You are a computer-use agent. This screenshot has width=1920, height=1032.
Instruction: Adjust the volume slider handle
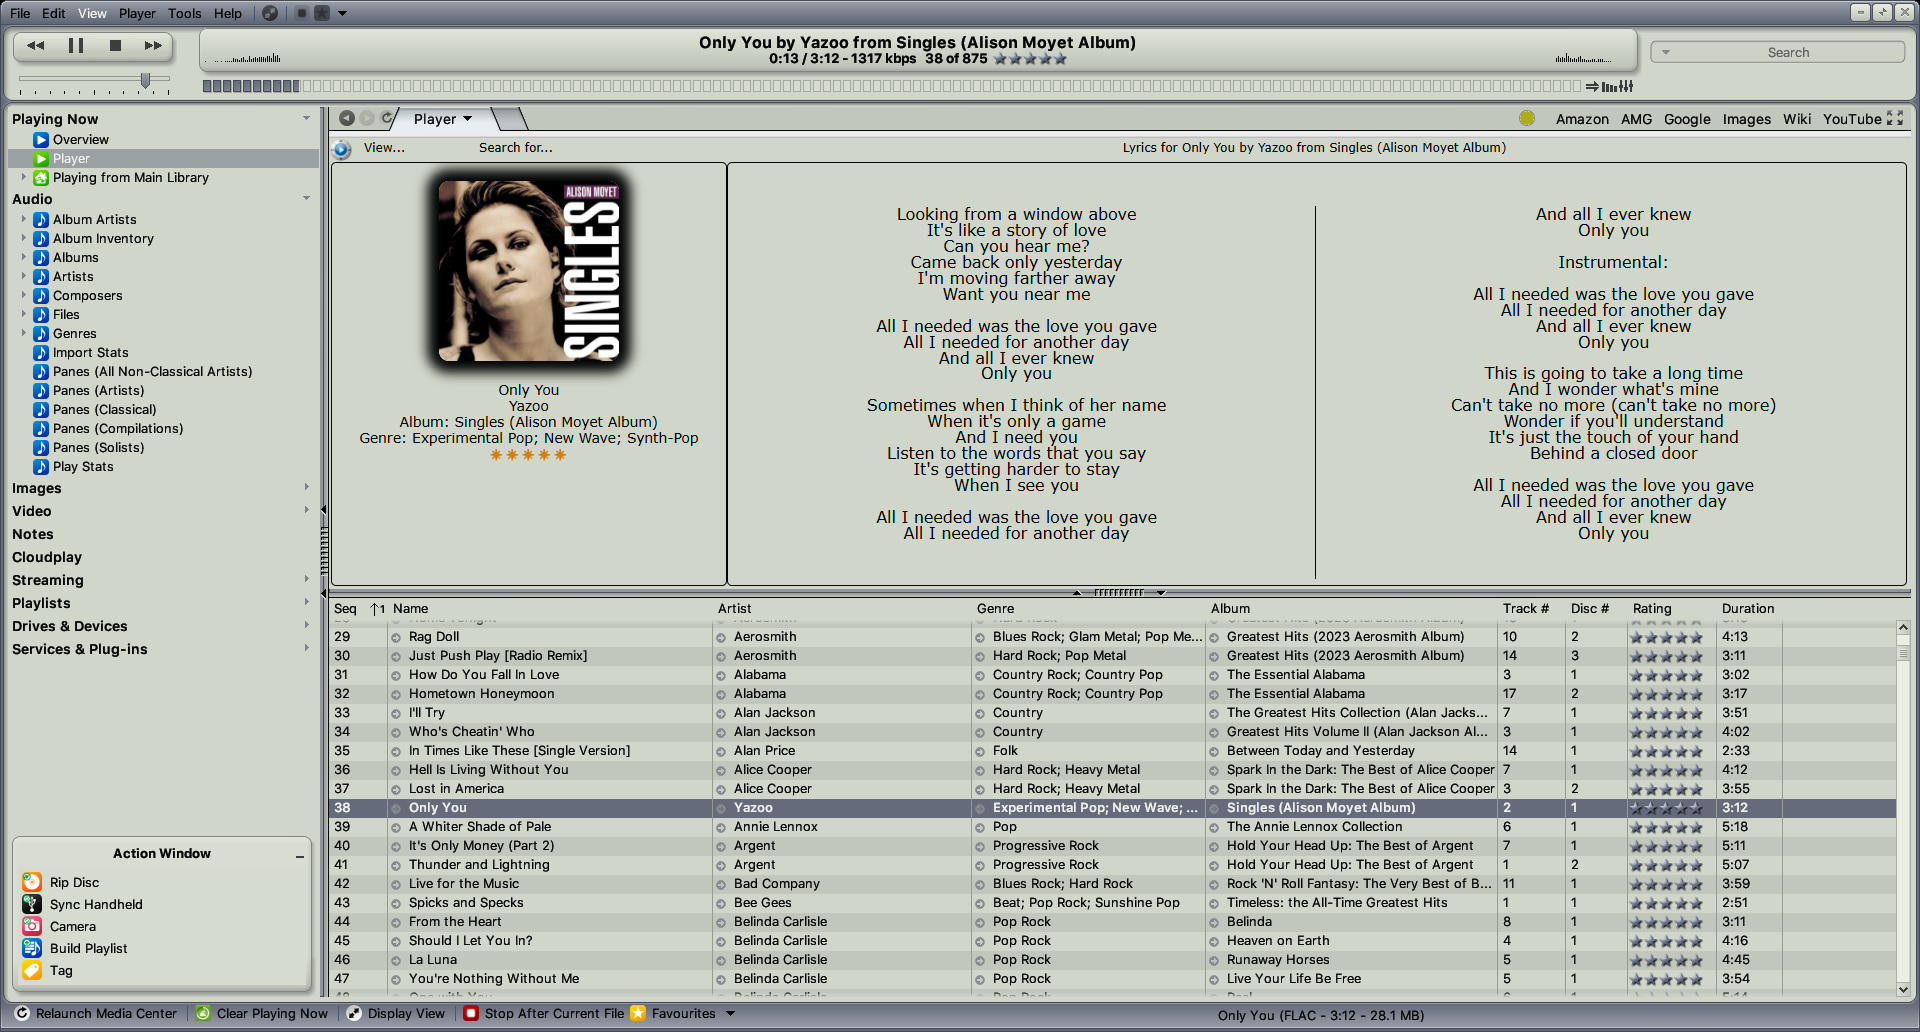146,80
